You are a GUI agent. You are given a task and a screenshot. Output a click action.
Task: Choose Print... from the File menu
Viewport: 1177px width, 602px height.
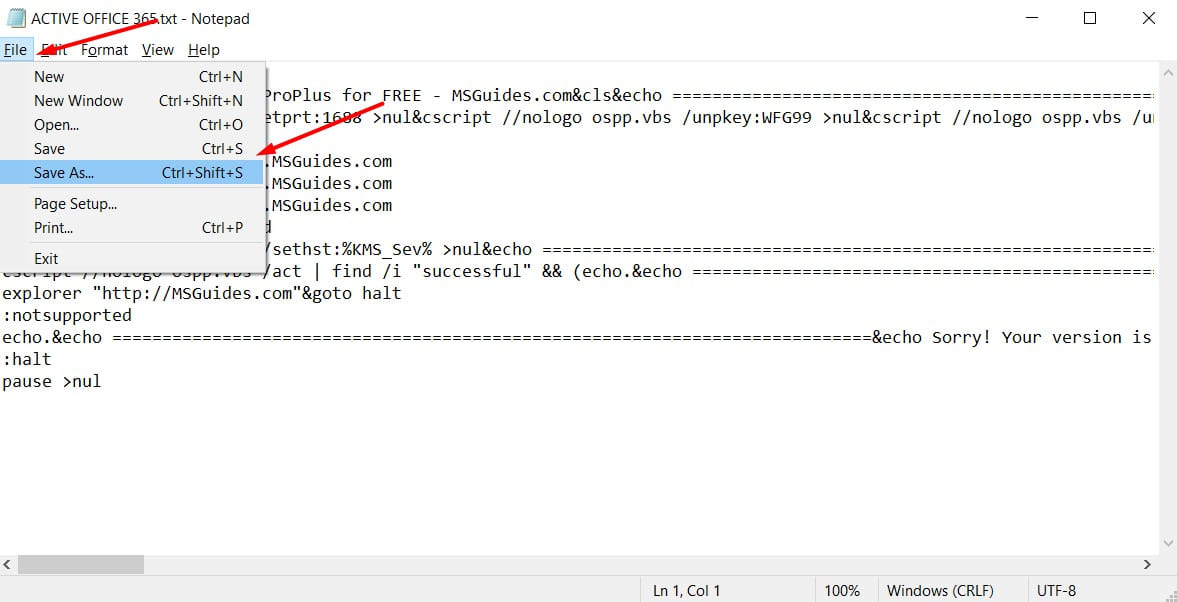(x=133, y=227)
